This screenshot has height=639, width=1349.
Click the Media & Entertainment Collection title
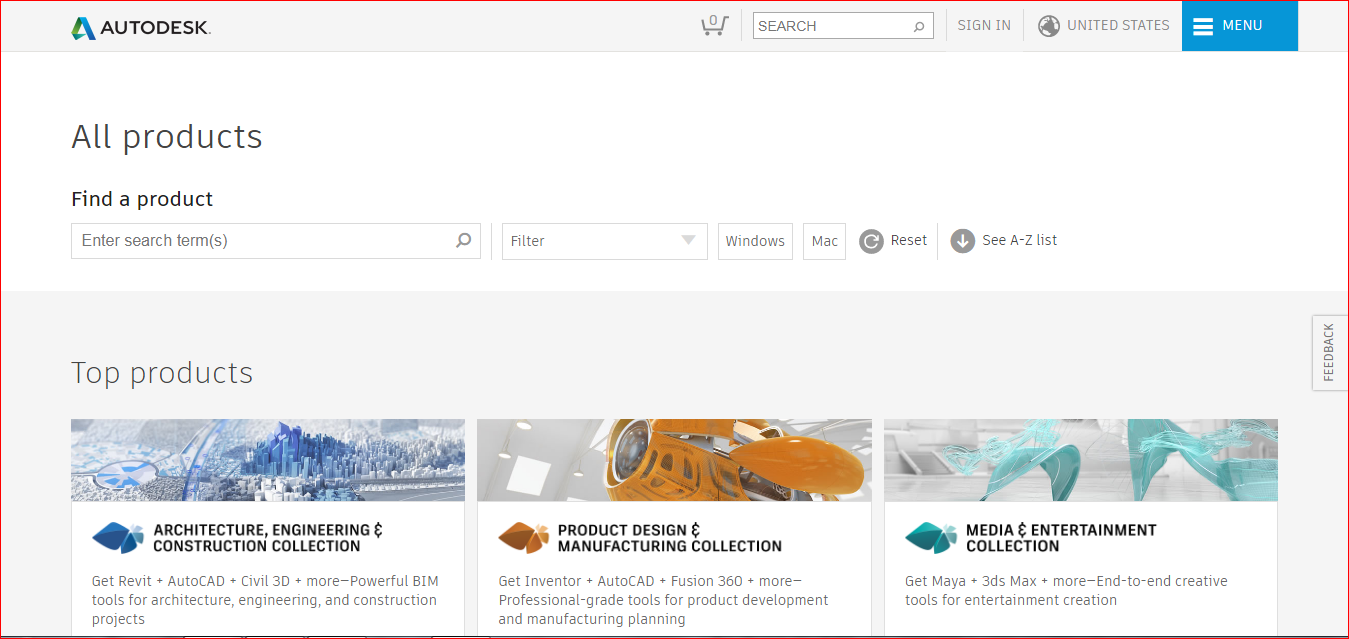click(1061, 538)
